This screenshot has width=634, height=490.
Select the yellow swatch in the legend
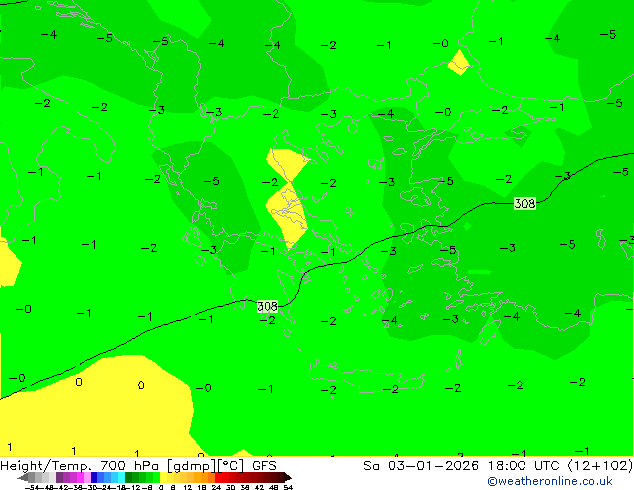pyautogui.click(x=163, y=477)
